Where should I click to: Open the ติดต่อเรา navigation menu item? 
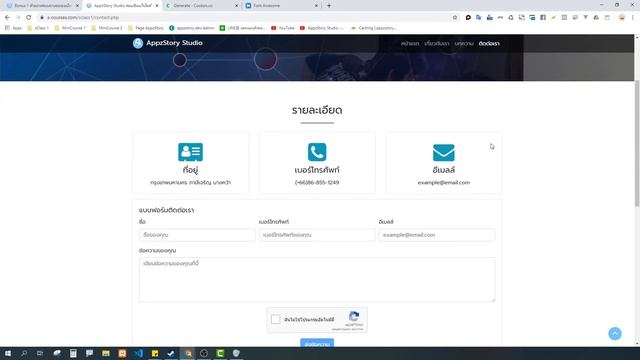coord(489,43)
